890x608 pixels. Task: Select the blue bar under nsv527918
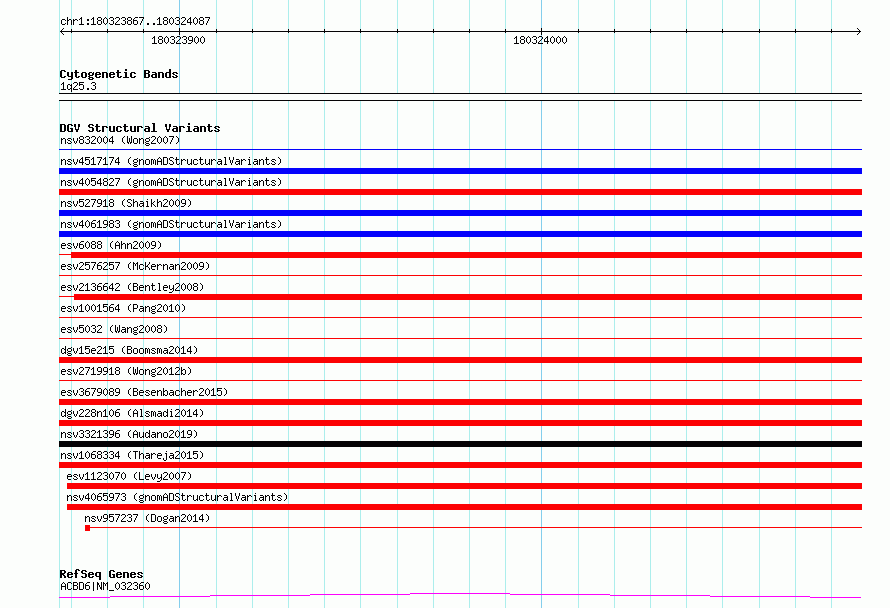click(460, 213)
